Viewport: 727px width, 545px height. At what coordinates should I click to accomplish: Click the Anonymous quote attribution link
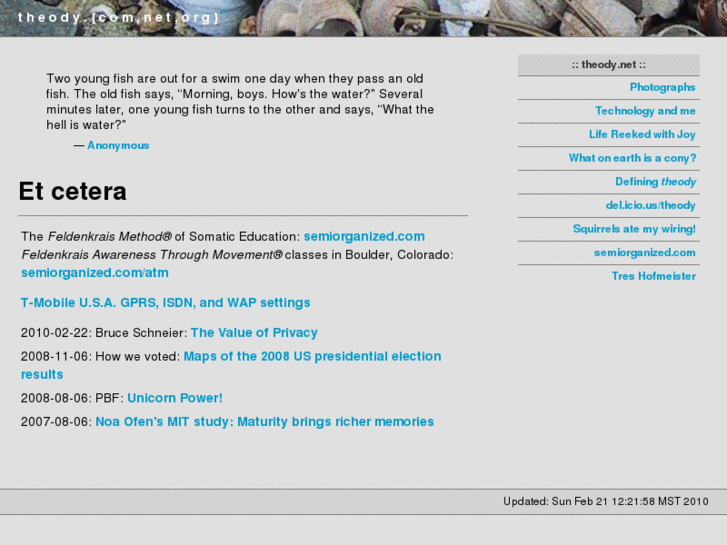pos(118,145)
